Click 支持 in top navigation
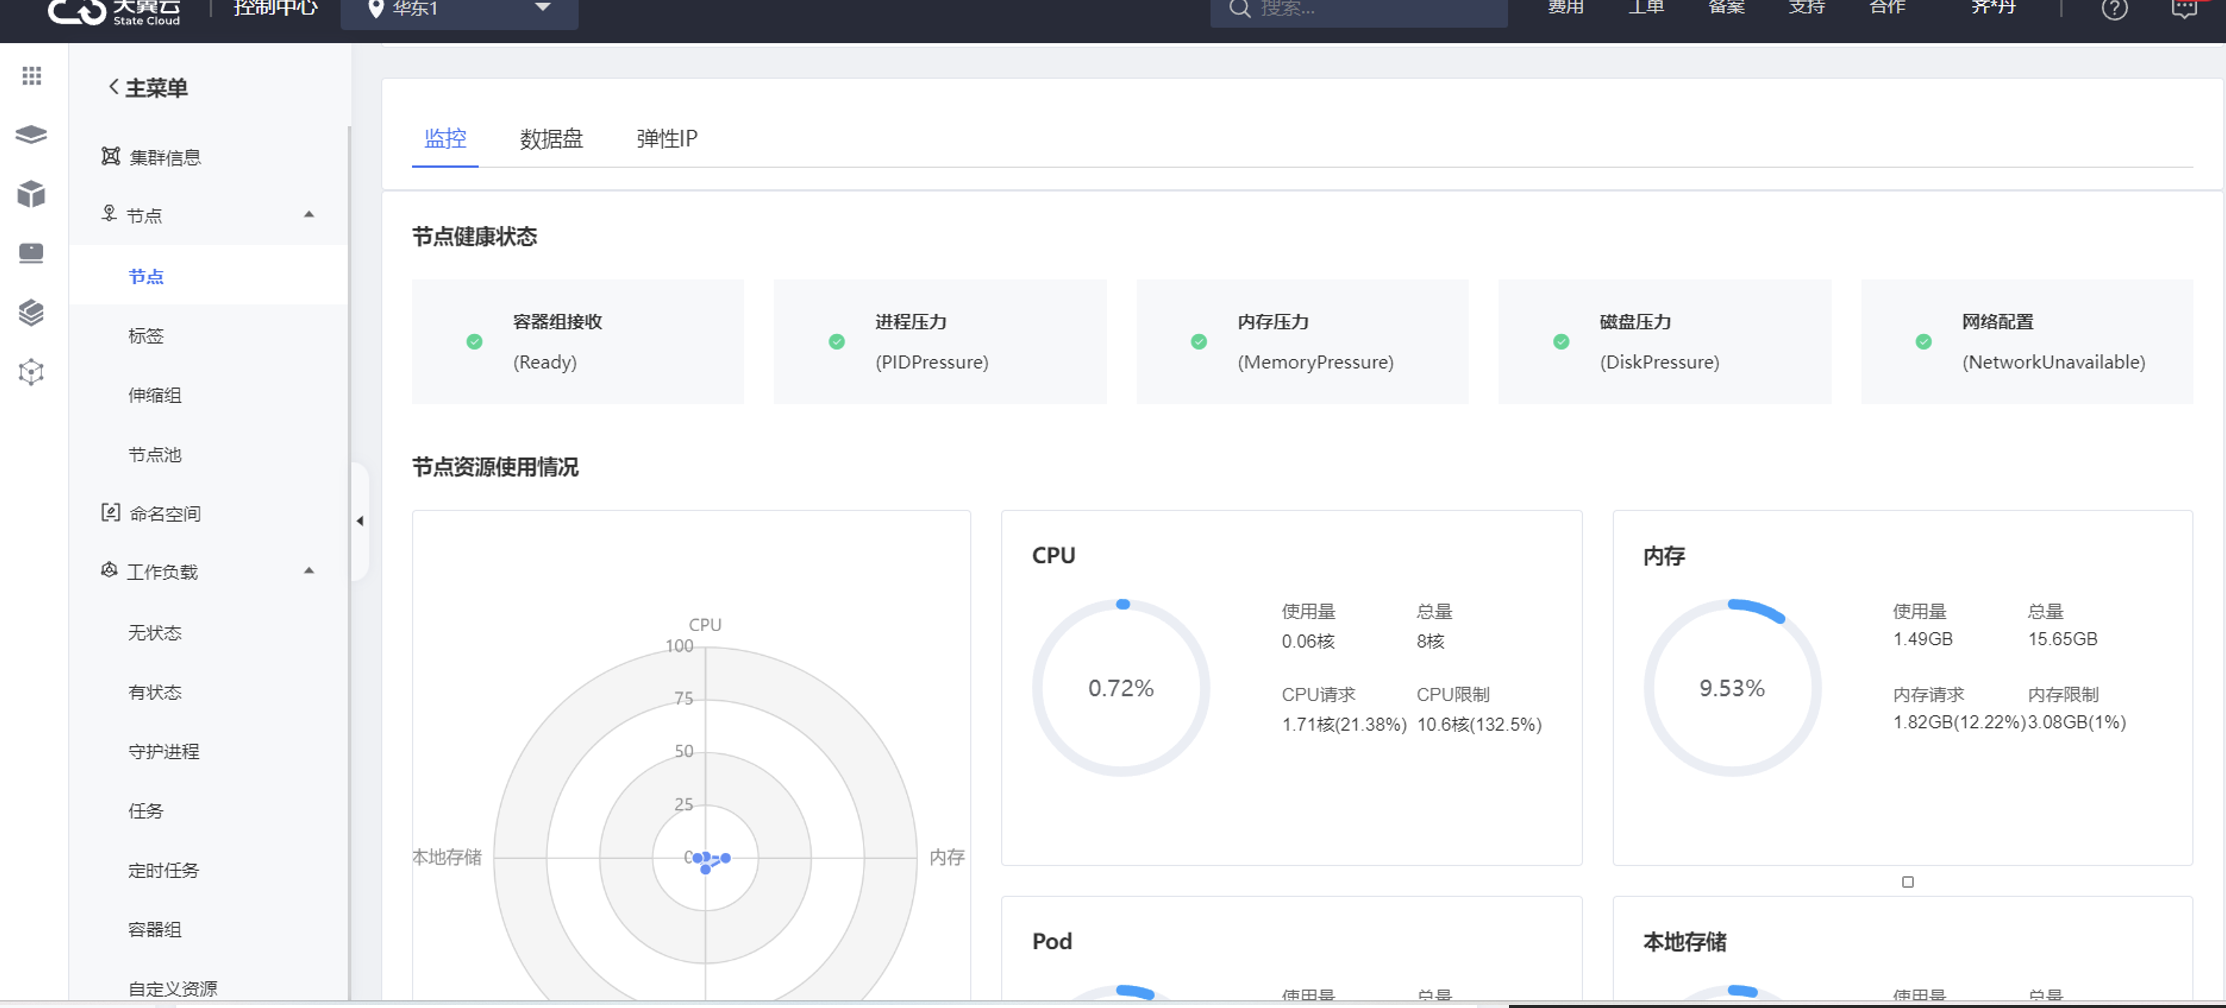 click(1807, 8)
